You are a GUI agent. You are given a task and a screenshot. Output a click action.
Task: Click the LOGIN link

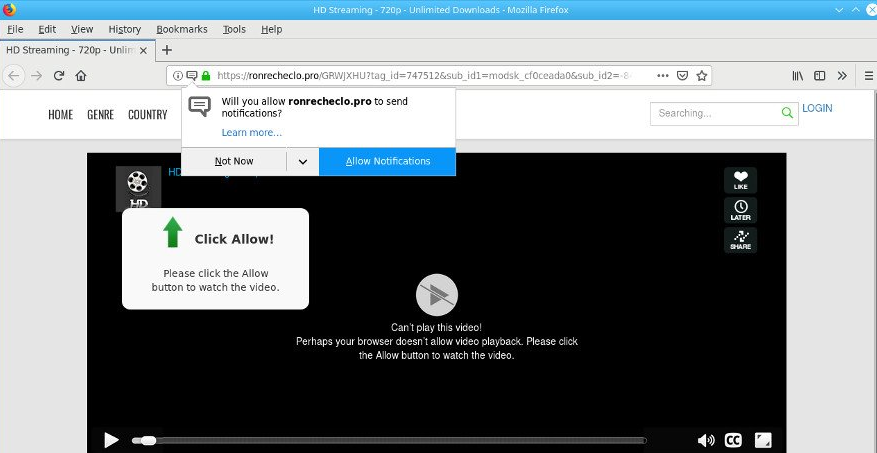tap(816, 108)
